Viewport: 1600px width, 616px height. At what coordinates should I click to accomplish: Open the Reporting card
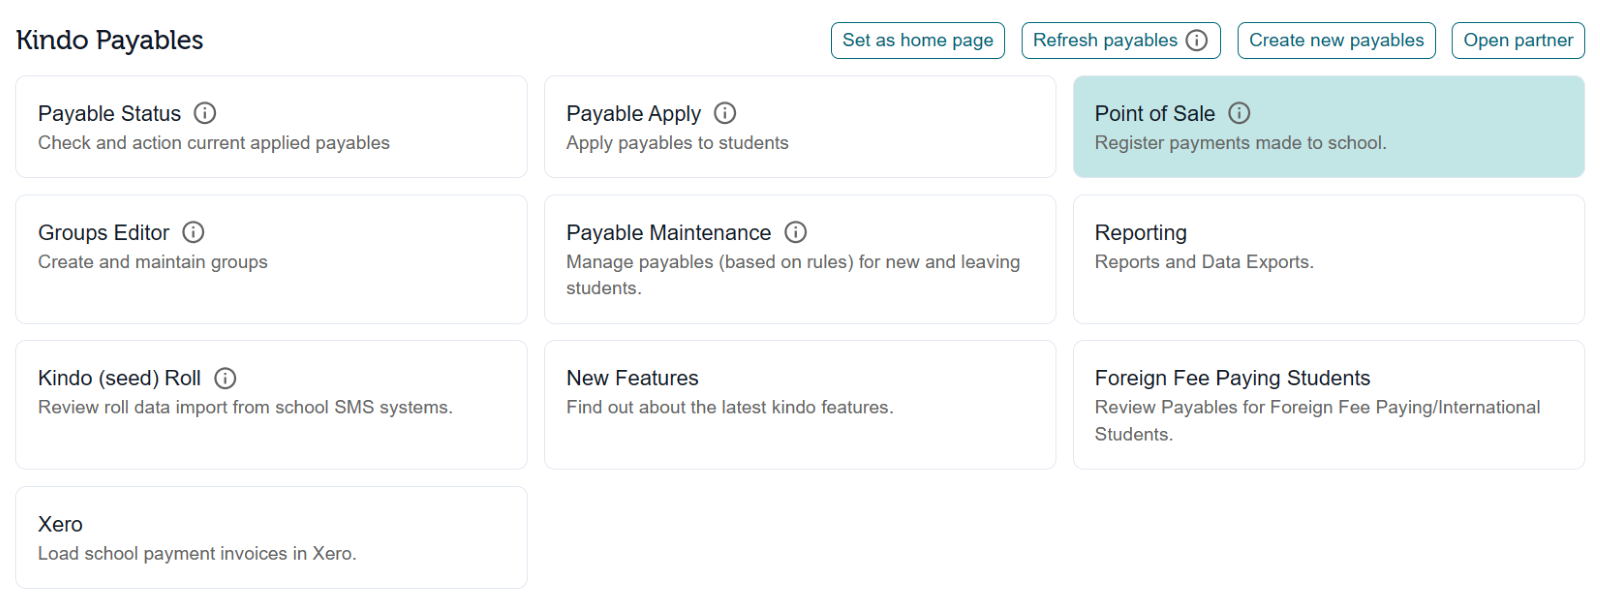(1329, 259)
